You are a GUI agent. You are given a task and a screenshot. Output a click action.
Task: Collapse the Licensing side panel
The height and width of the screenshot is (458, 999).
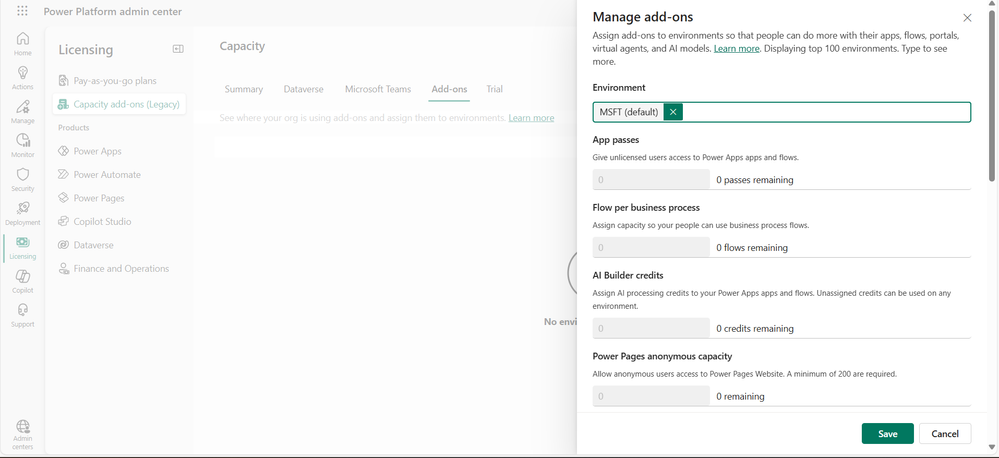[x=178, y=49]
